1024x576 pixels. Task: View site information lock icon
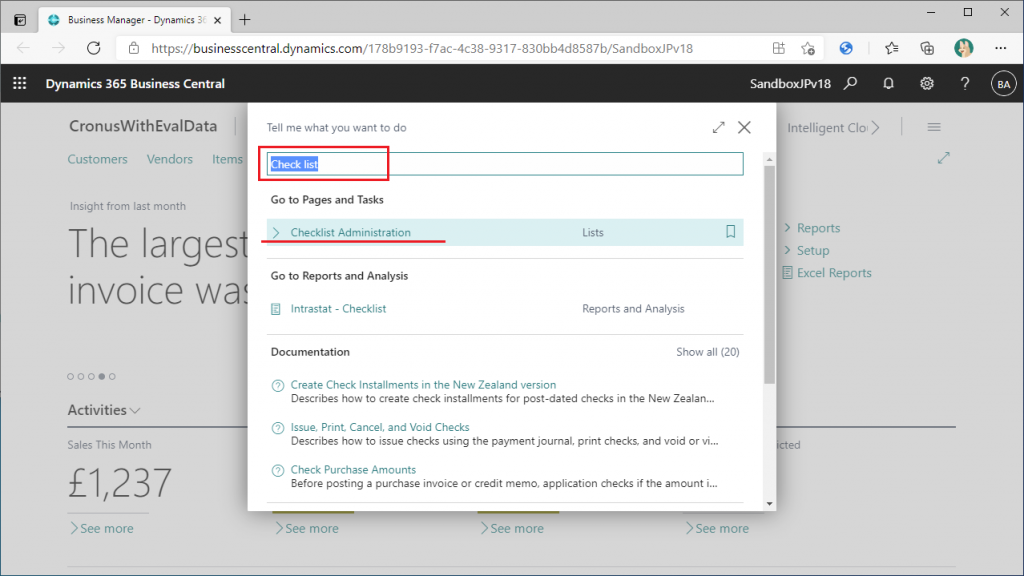134,48
